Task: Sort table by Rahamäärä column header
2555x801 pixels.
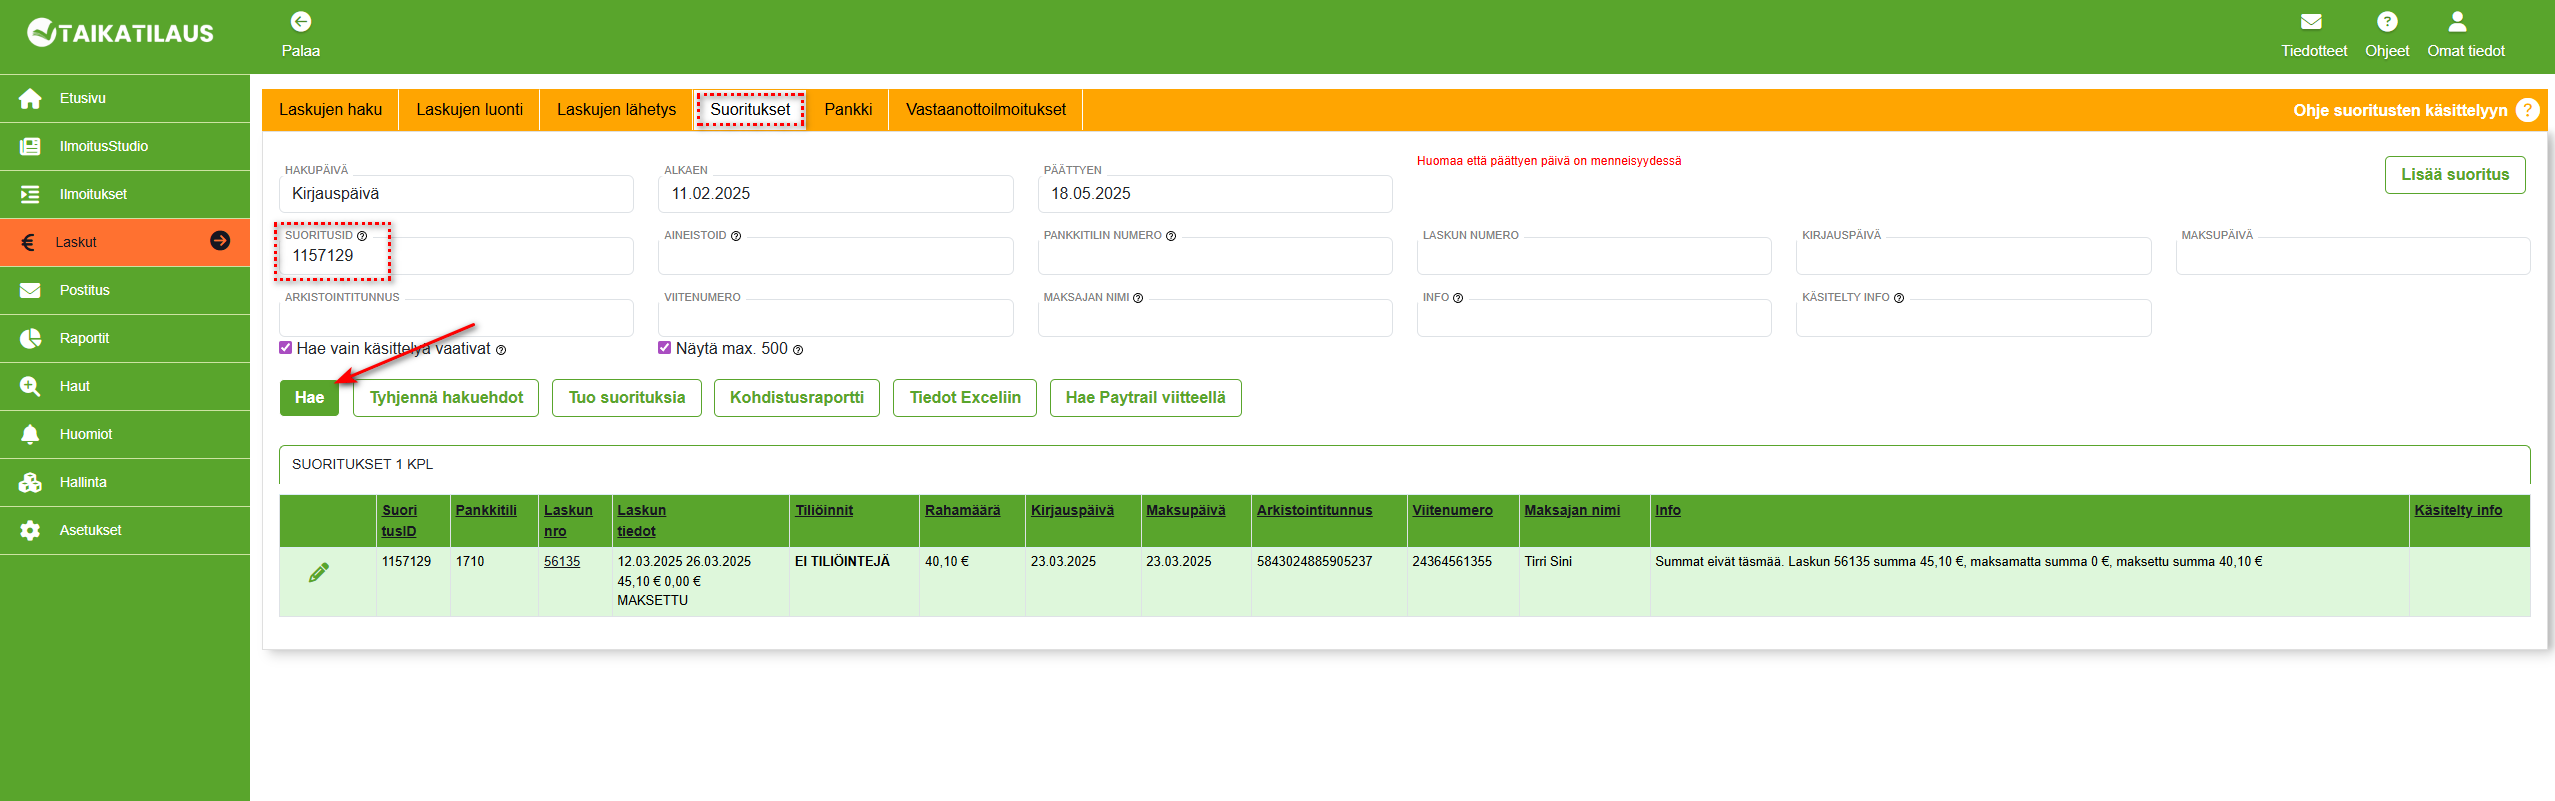Action: (x=961, y=510)
